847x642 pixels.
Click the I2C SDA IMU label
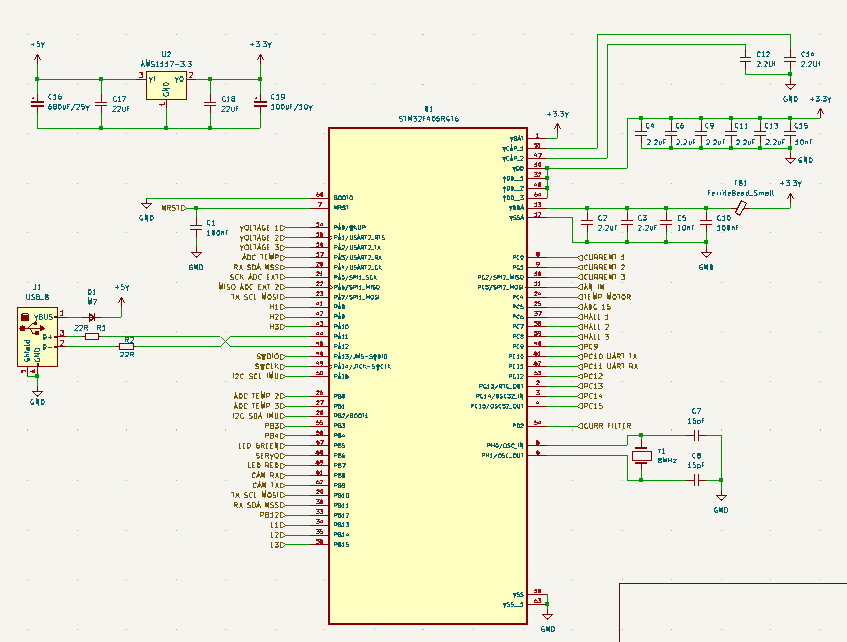point(258,416)
